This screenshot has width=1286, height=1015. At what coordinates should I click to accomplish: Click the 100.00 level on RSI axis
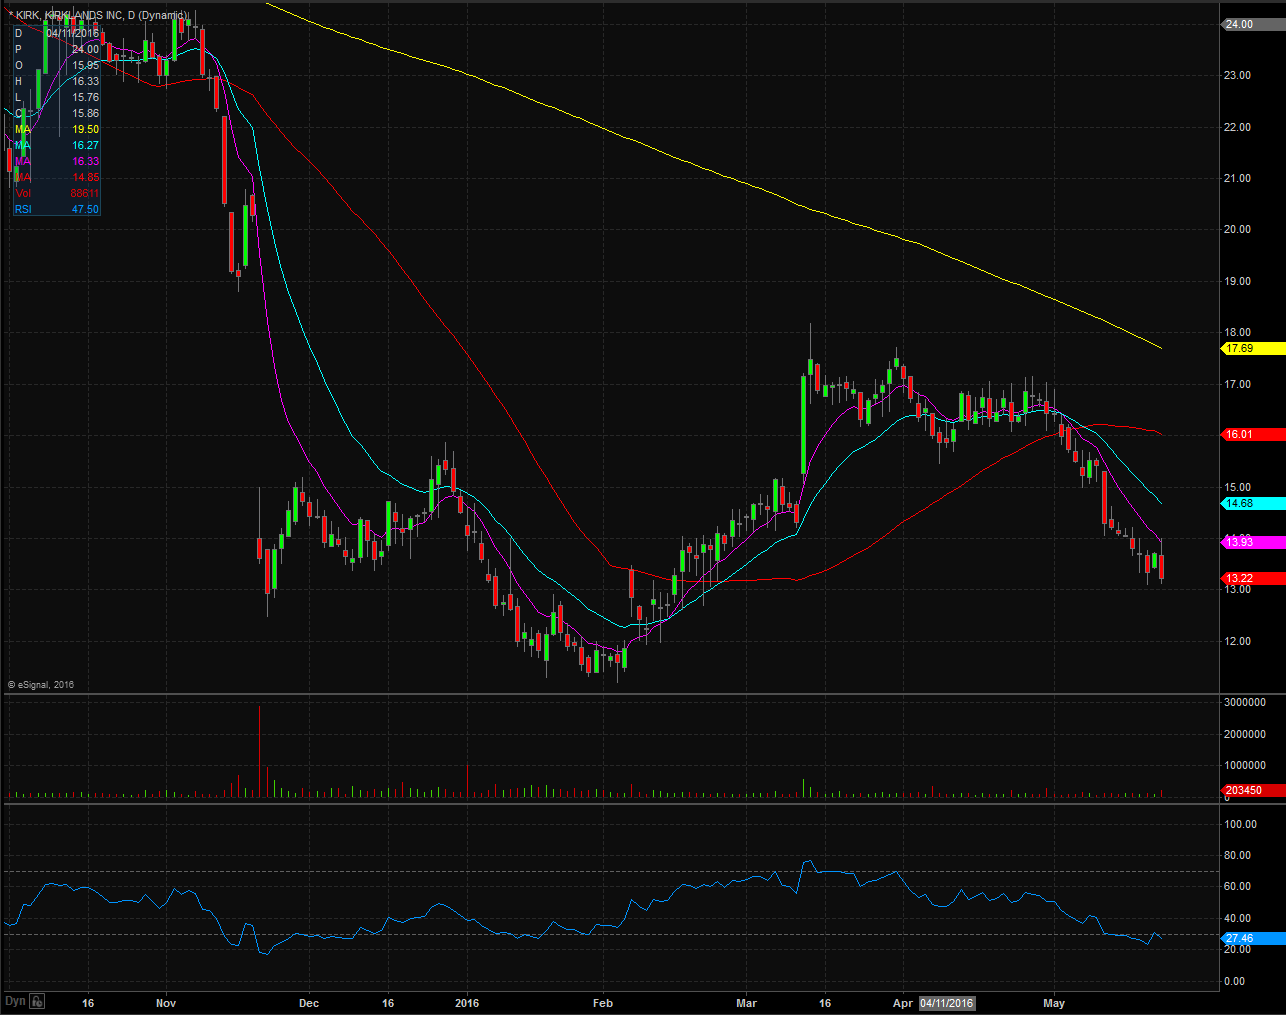1241,824
